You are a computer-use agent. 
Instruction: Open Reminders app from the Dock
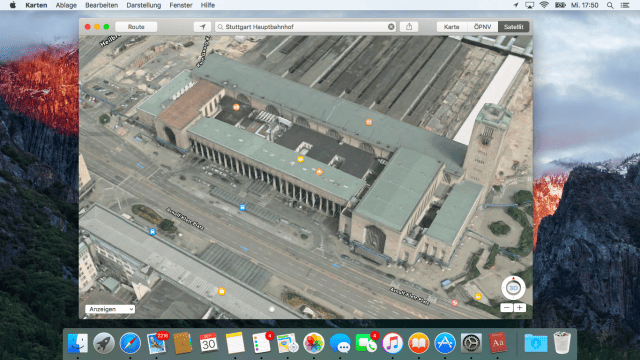262,343
